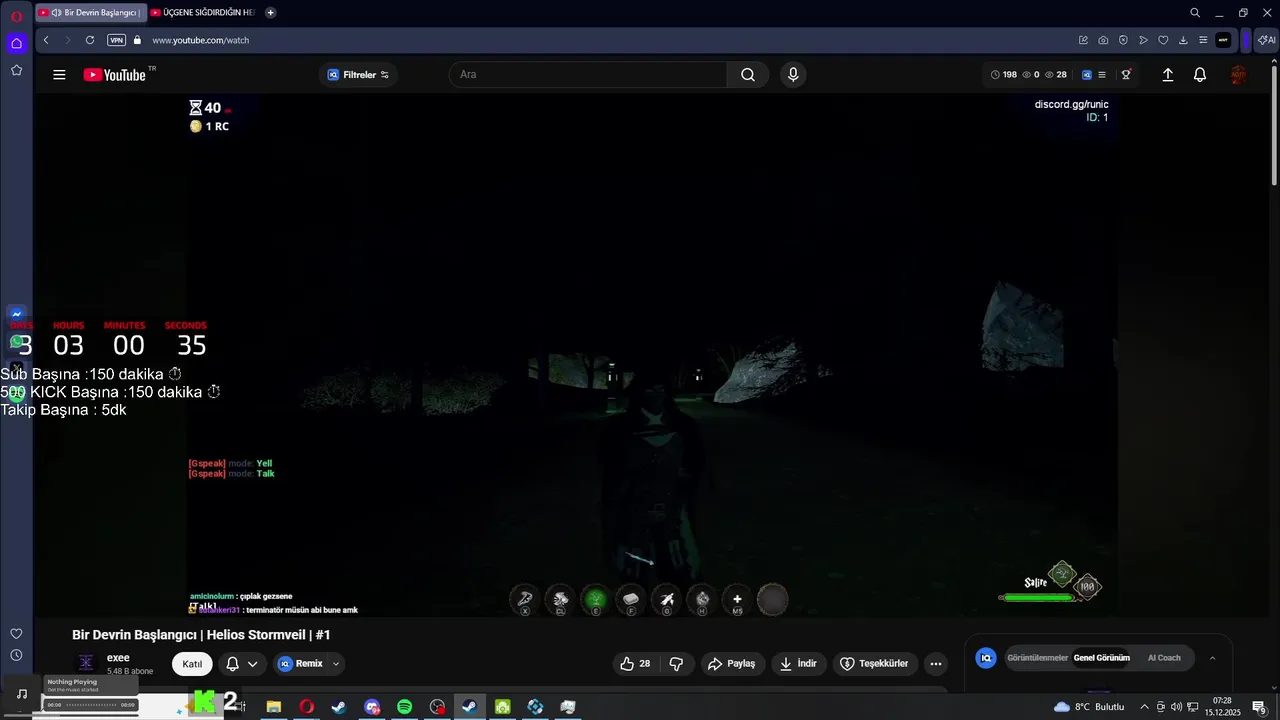Viewport: 1280px width, 720px height.
Task: Click the search magnifier button
Action: (748, 75)
